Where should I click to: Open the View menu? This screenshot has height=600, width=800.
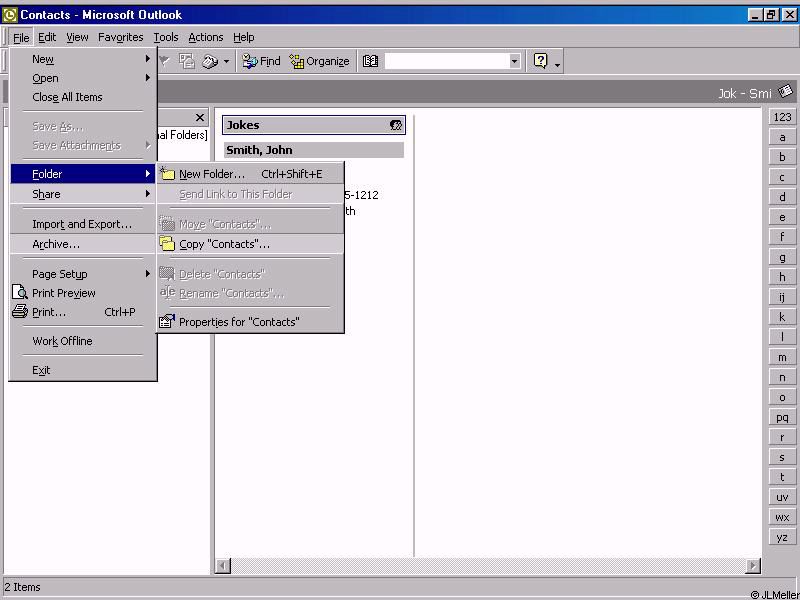[77, 37]
